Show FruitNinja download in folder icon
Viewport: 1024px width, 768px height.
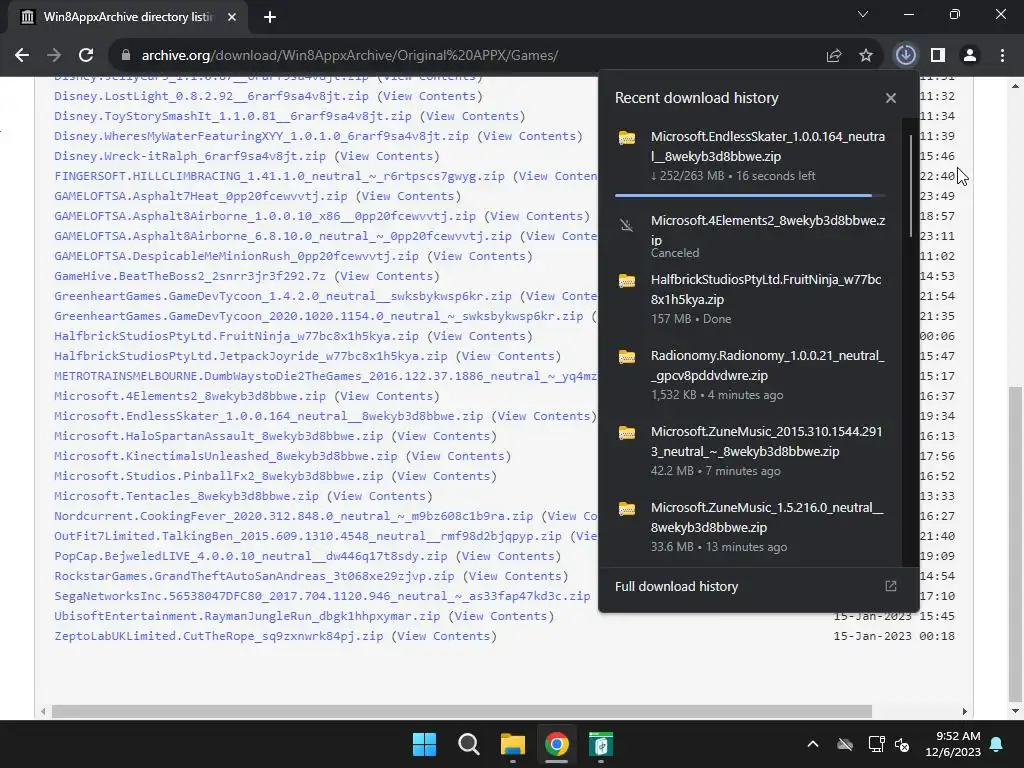[x=627, y=281]
